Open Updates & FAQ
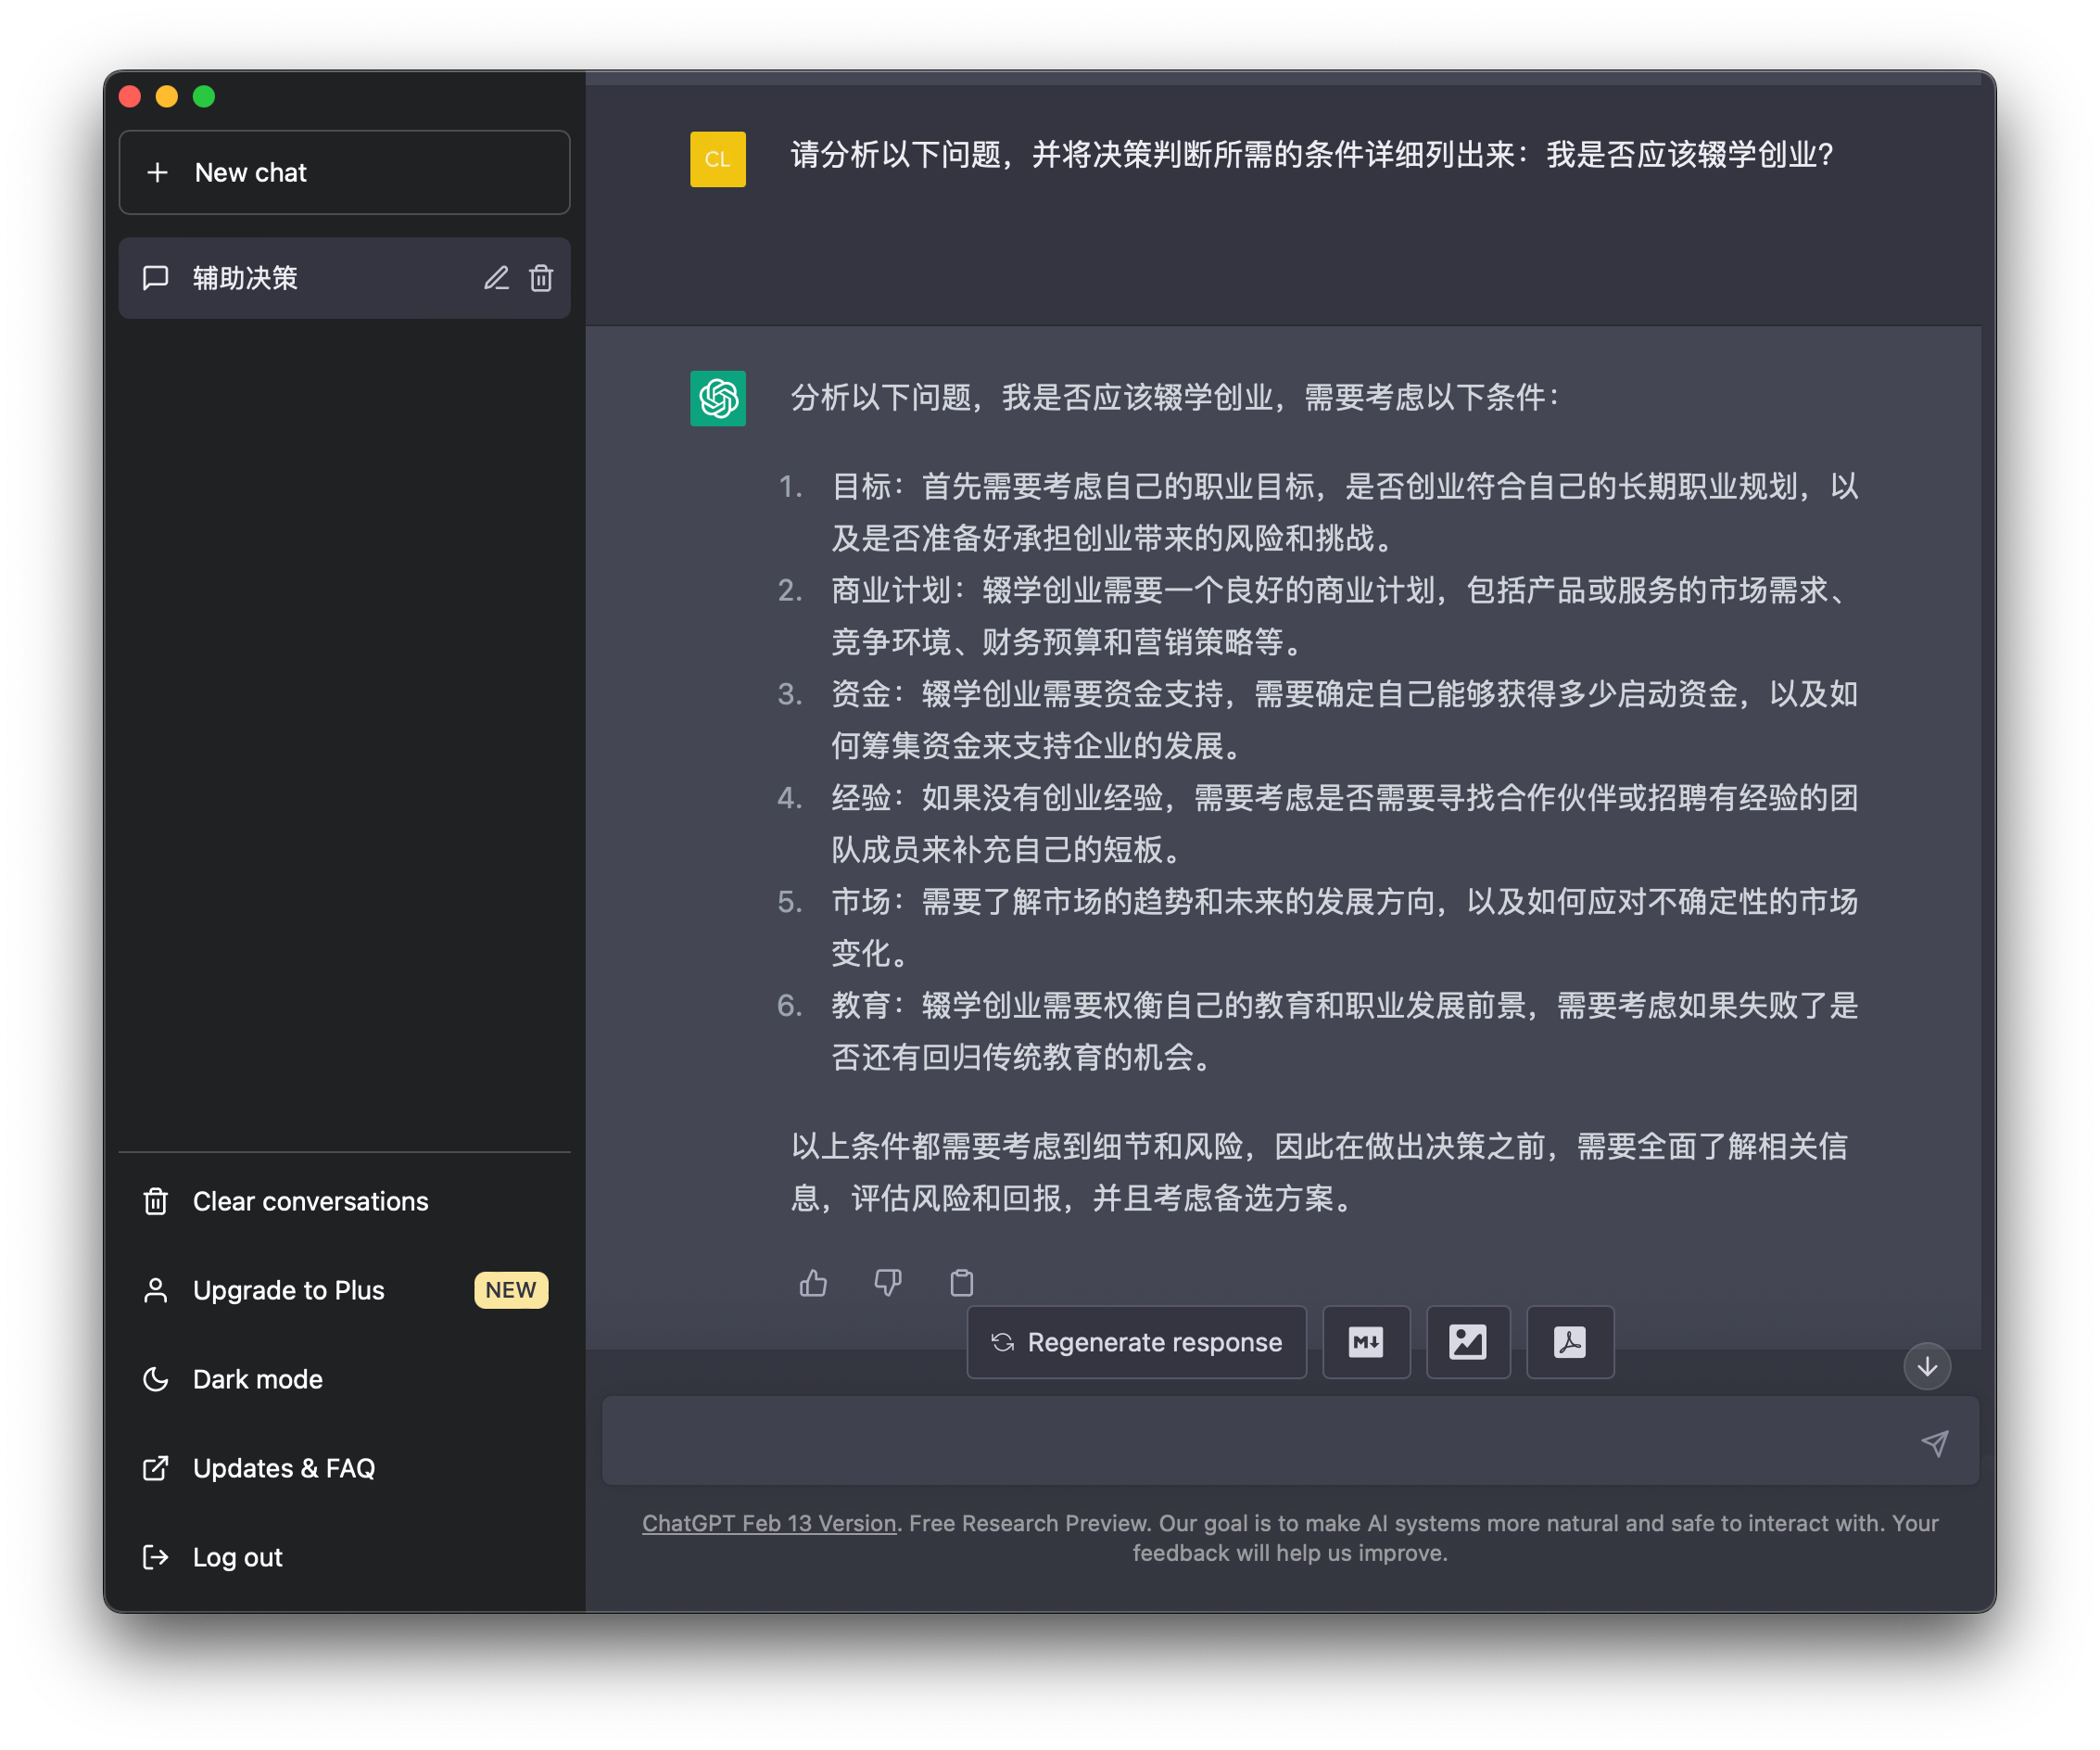The image size is (2100, 1750). [283, 1468]
